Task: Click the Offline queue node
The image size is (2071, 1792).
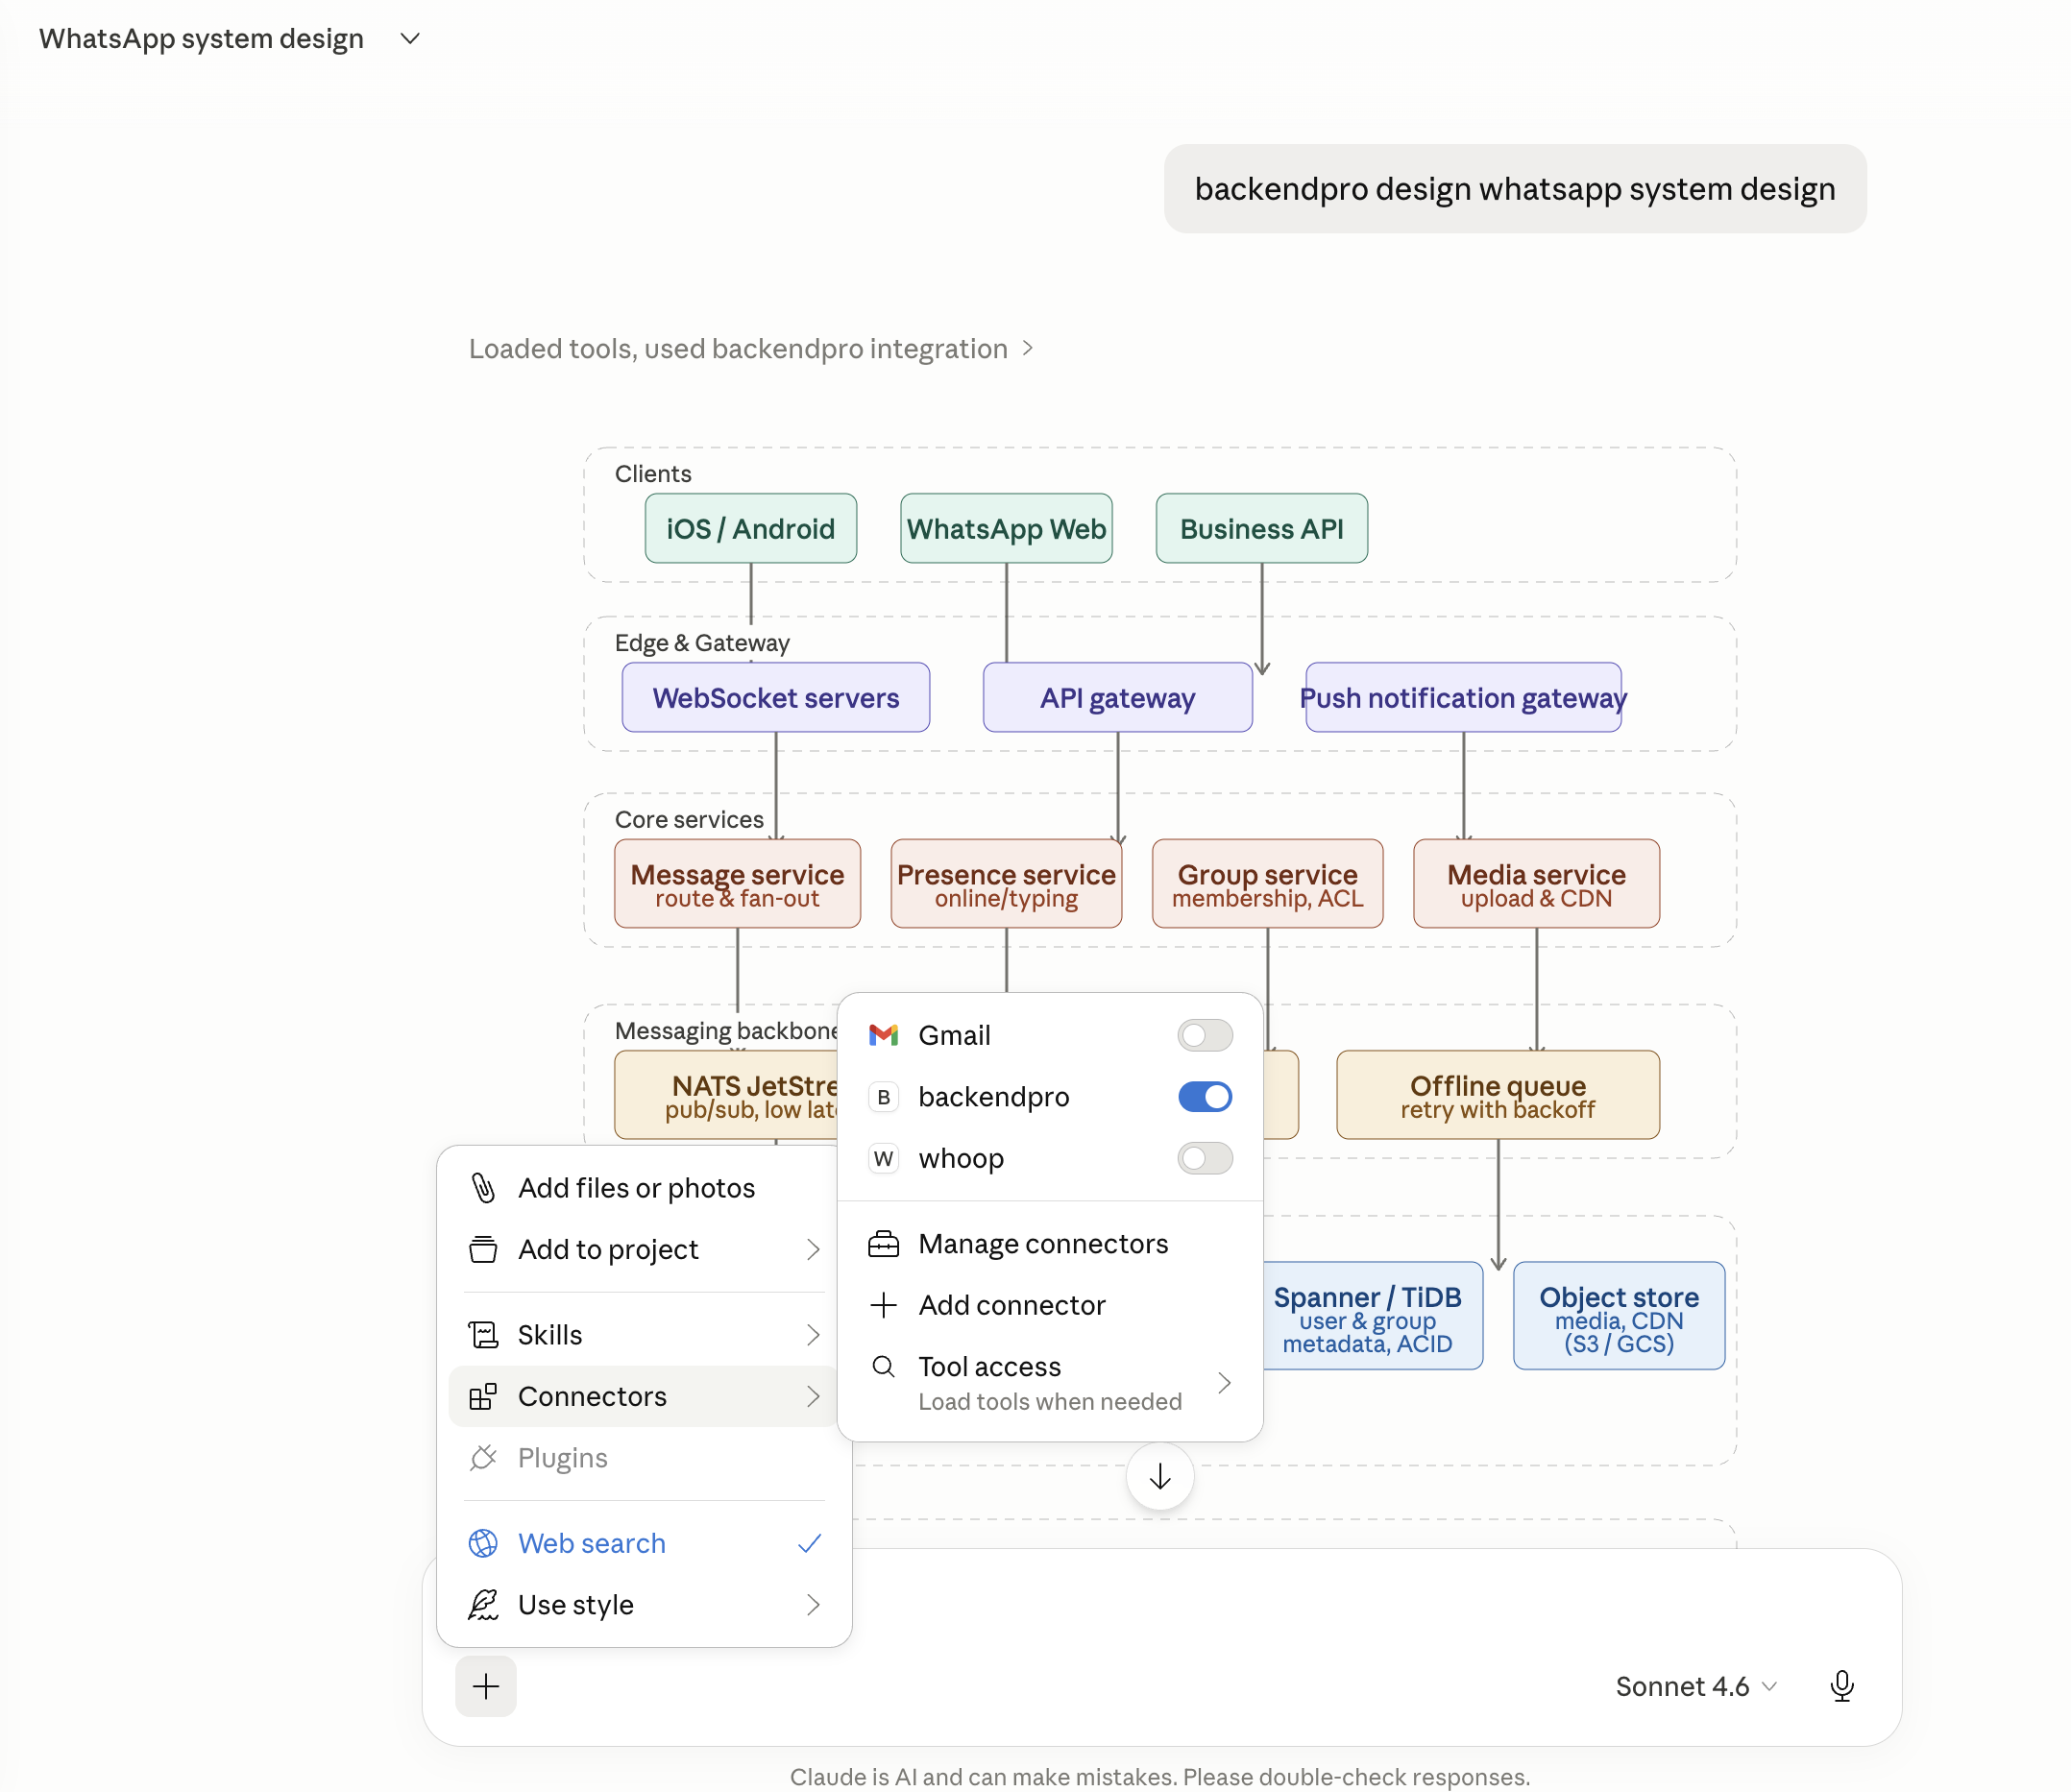Action: coord(1498,1095)
